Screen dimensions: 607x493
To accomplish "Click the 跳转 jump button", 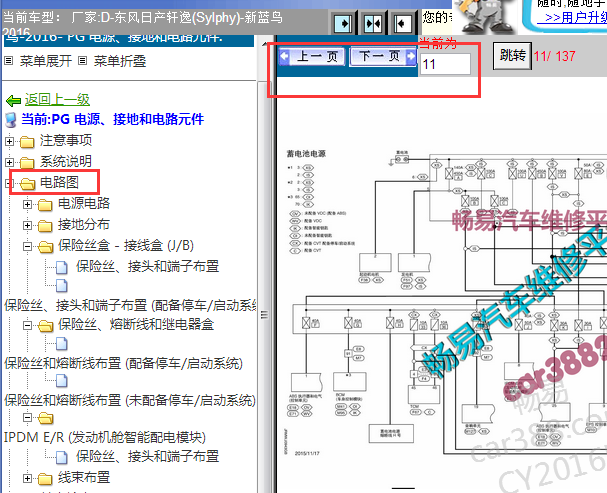I will (512, 56).
